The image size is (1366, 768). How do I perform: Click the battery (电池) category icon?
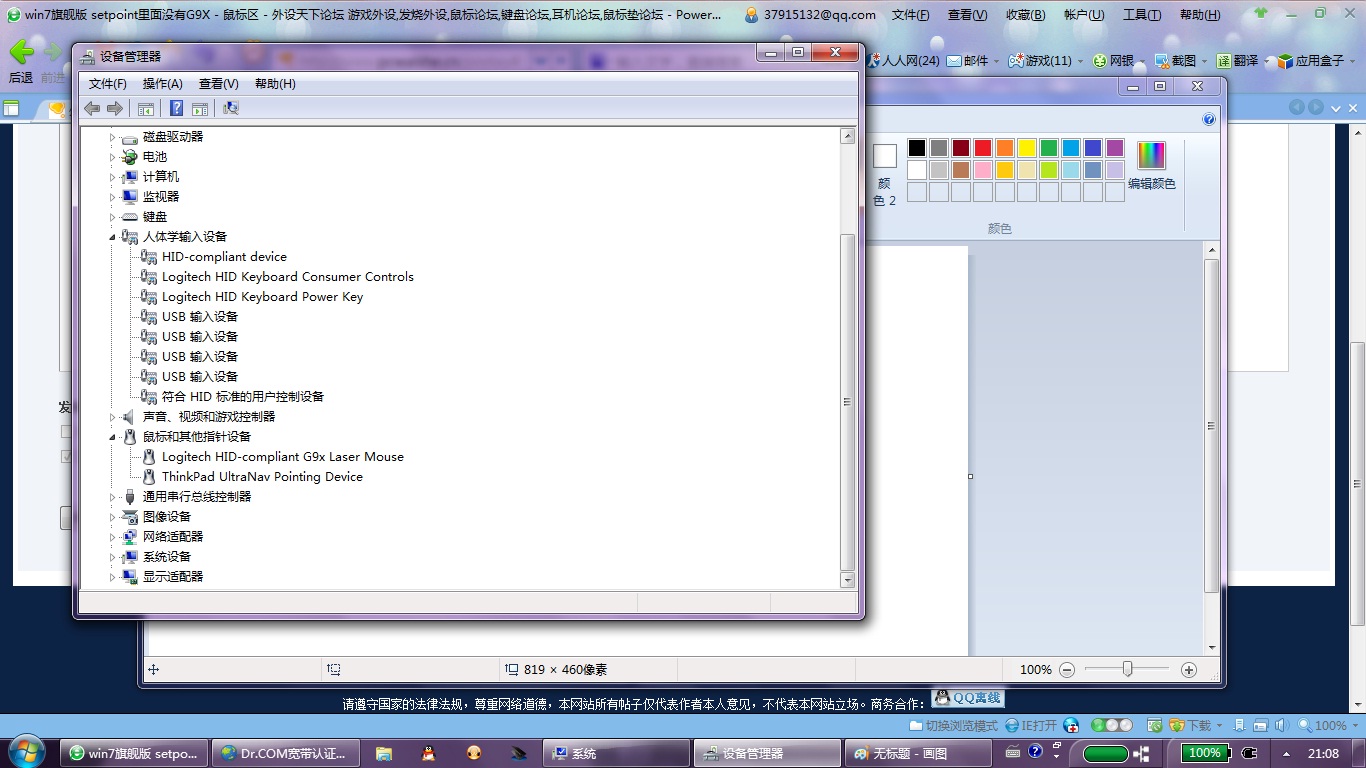pos(130,157)
